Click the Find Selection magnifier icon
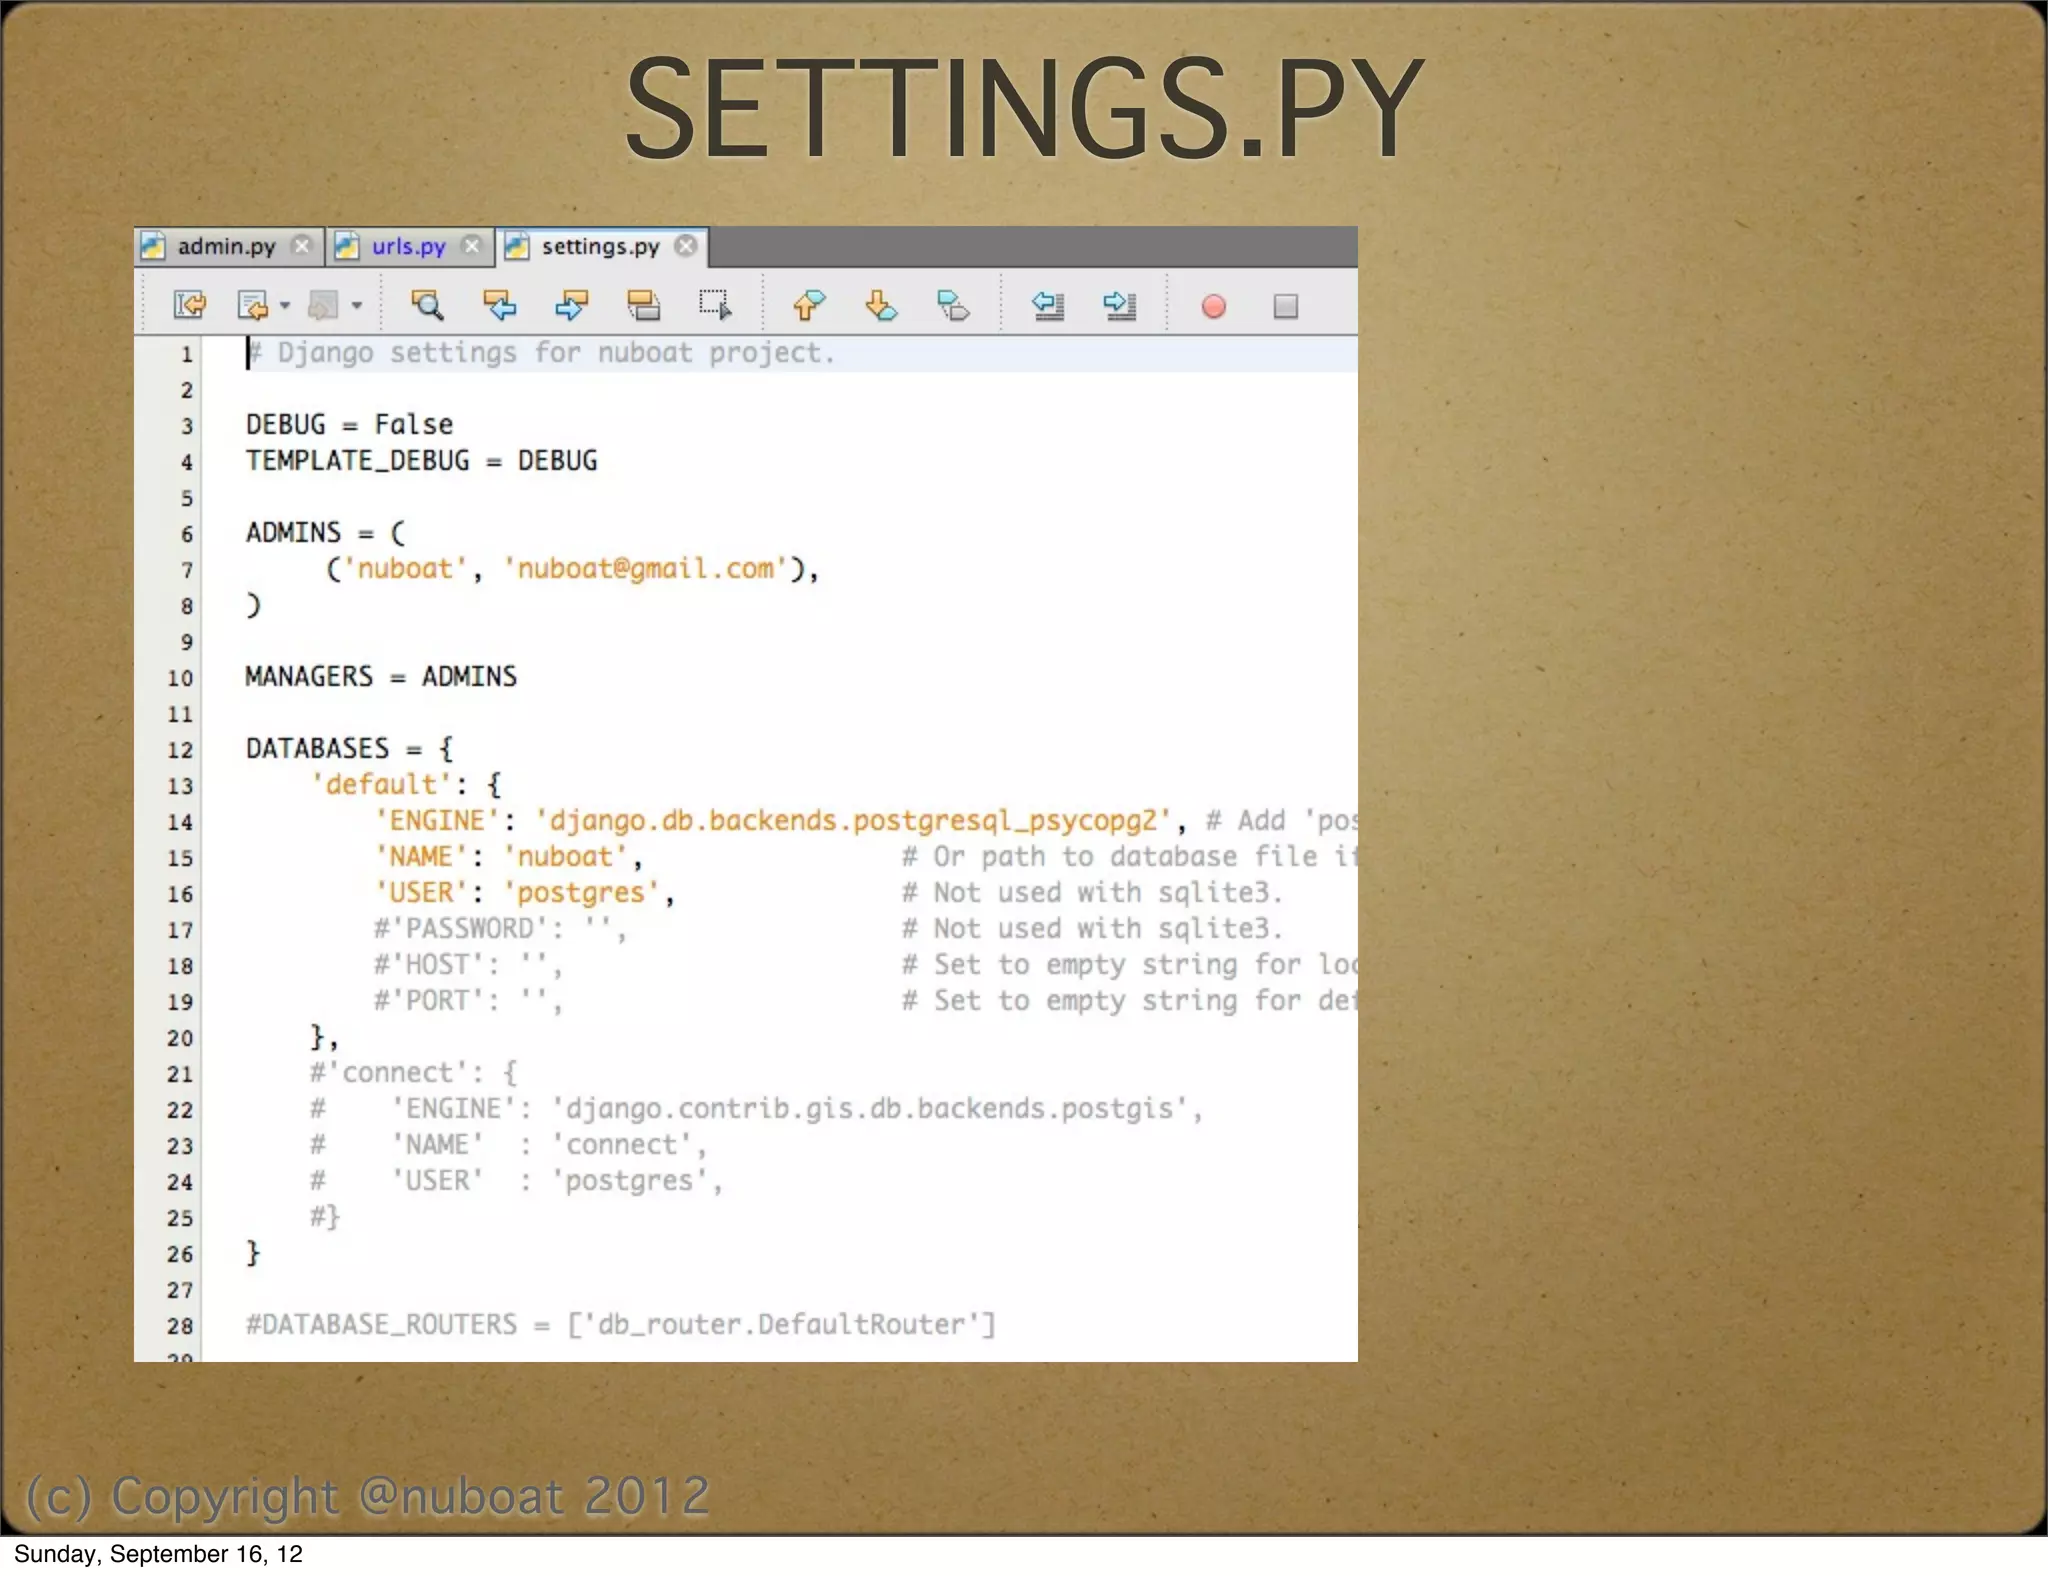 [427, 305]
